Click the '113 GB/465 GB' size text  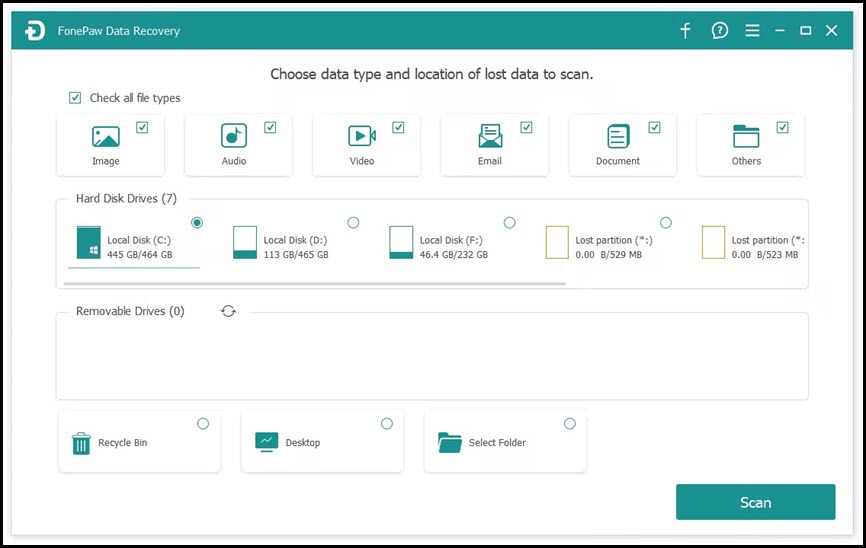296,255
